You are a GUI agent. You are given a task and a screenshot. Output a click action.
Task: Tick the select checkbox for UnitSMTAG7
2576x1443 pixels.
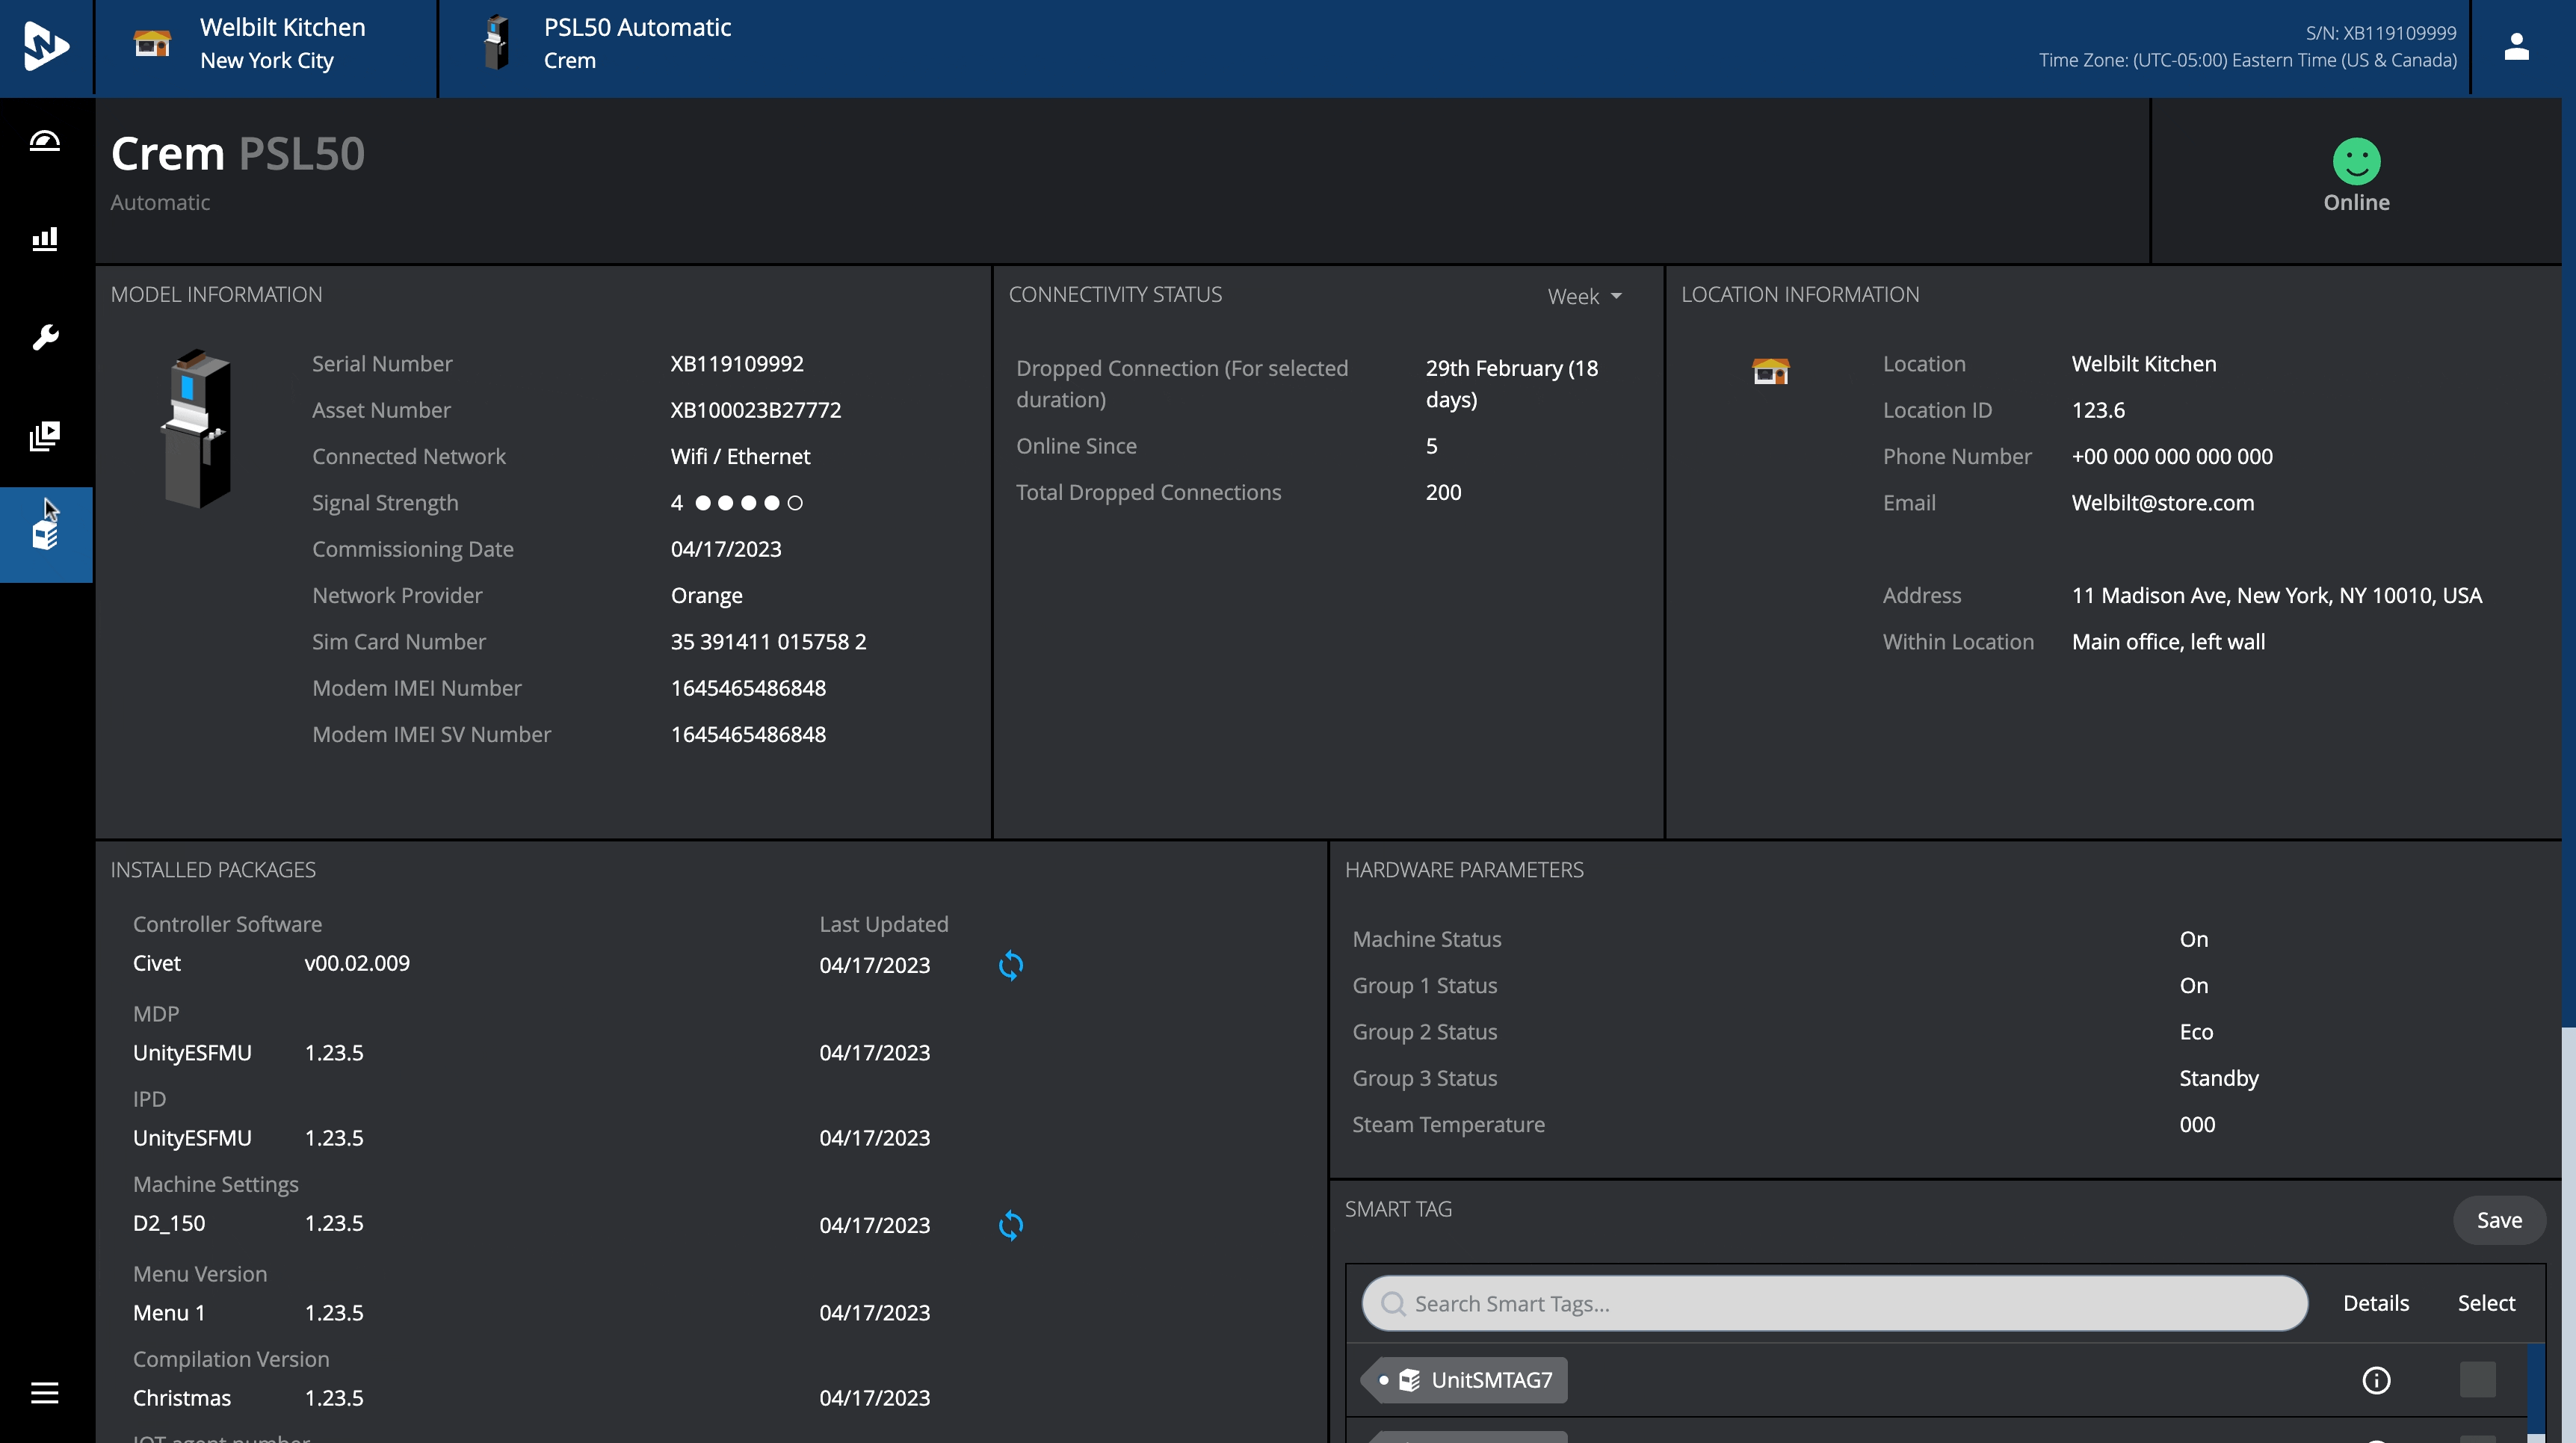pos(2477,1380)
